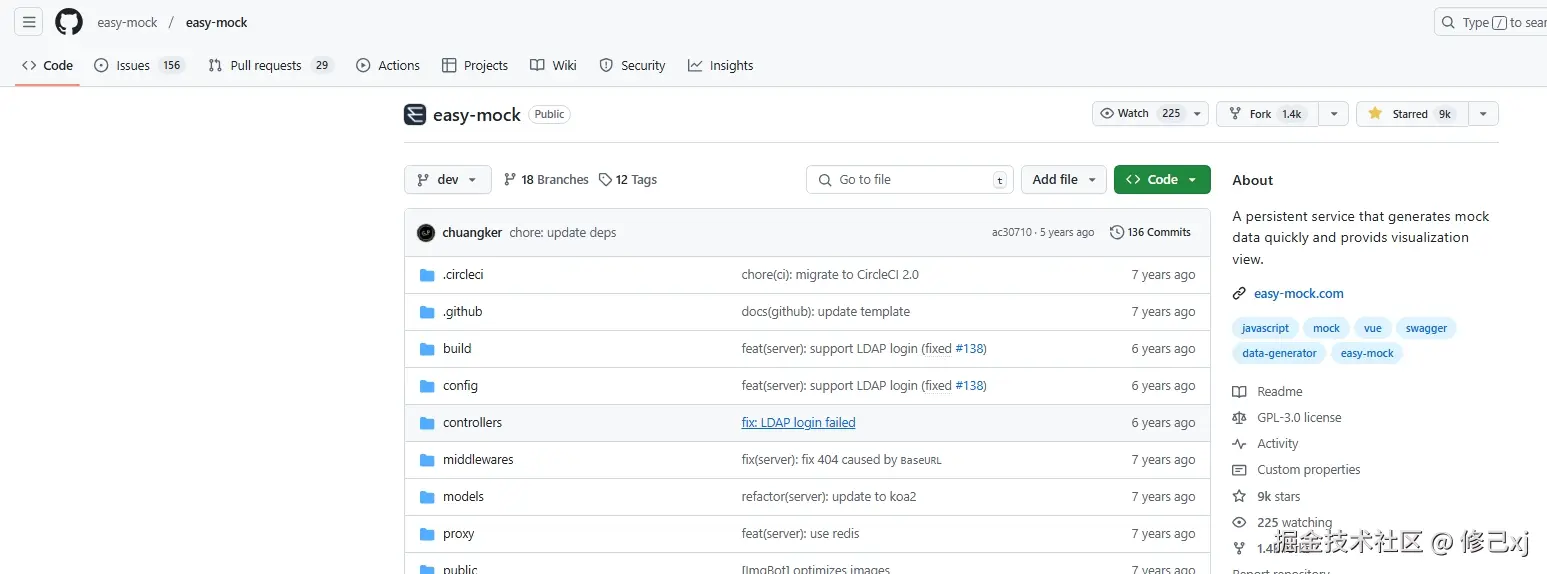Open the green Code dropdown
Screen dimensions: 1547x574
(x=1161, y=180)
